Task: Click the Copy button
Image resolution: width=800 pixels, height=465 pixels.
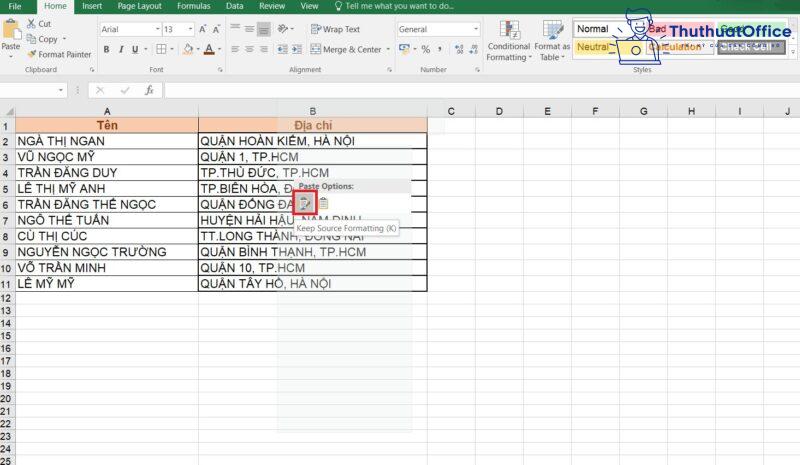Action: click(x=42, y=39)
